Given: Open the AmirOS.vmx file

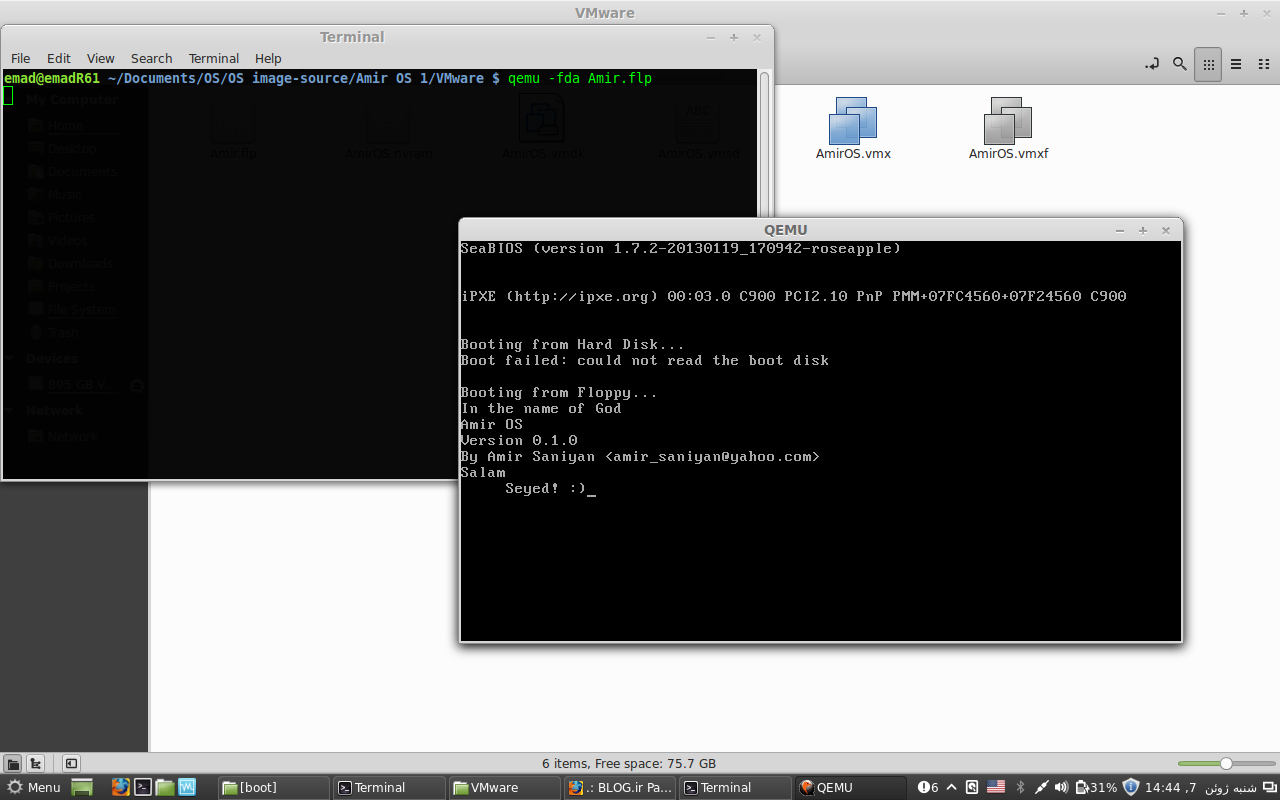Looking at the screenshot, I should point(852,127).
